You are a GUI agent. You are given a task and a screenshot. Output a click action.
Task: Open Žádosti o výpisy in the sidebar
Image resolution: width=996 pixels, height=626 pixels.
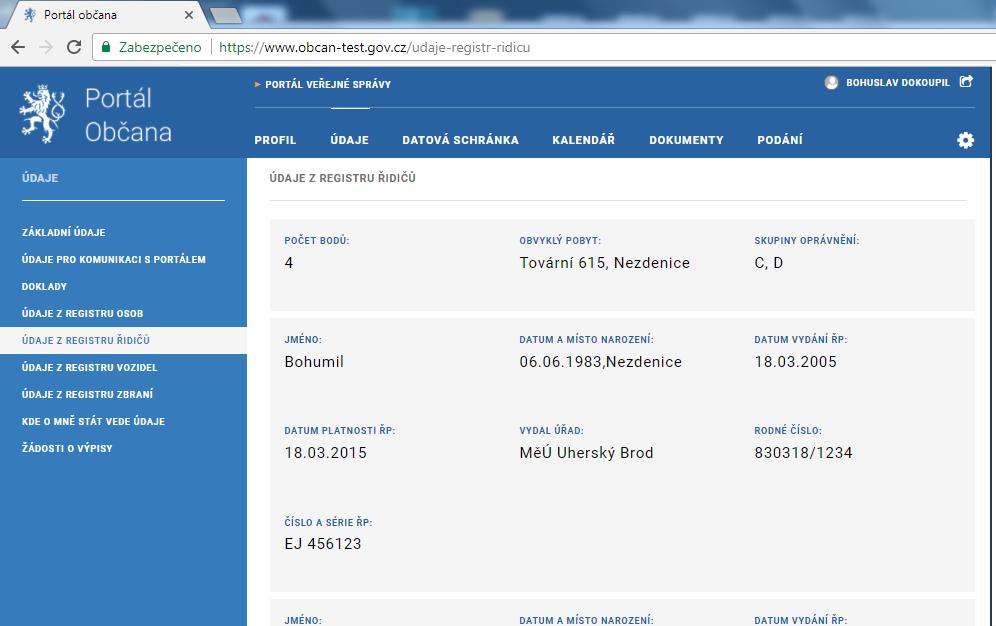(x=67, y=448)
